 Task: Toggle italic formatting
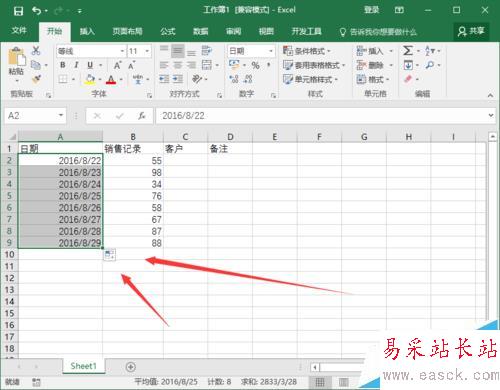[x=76, y=65]
